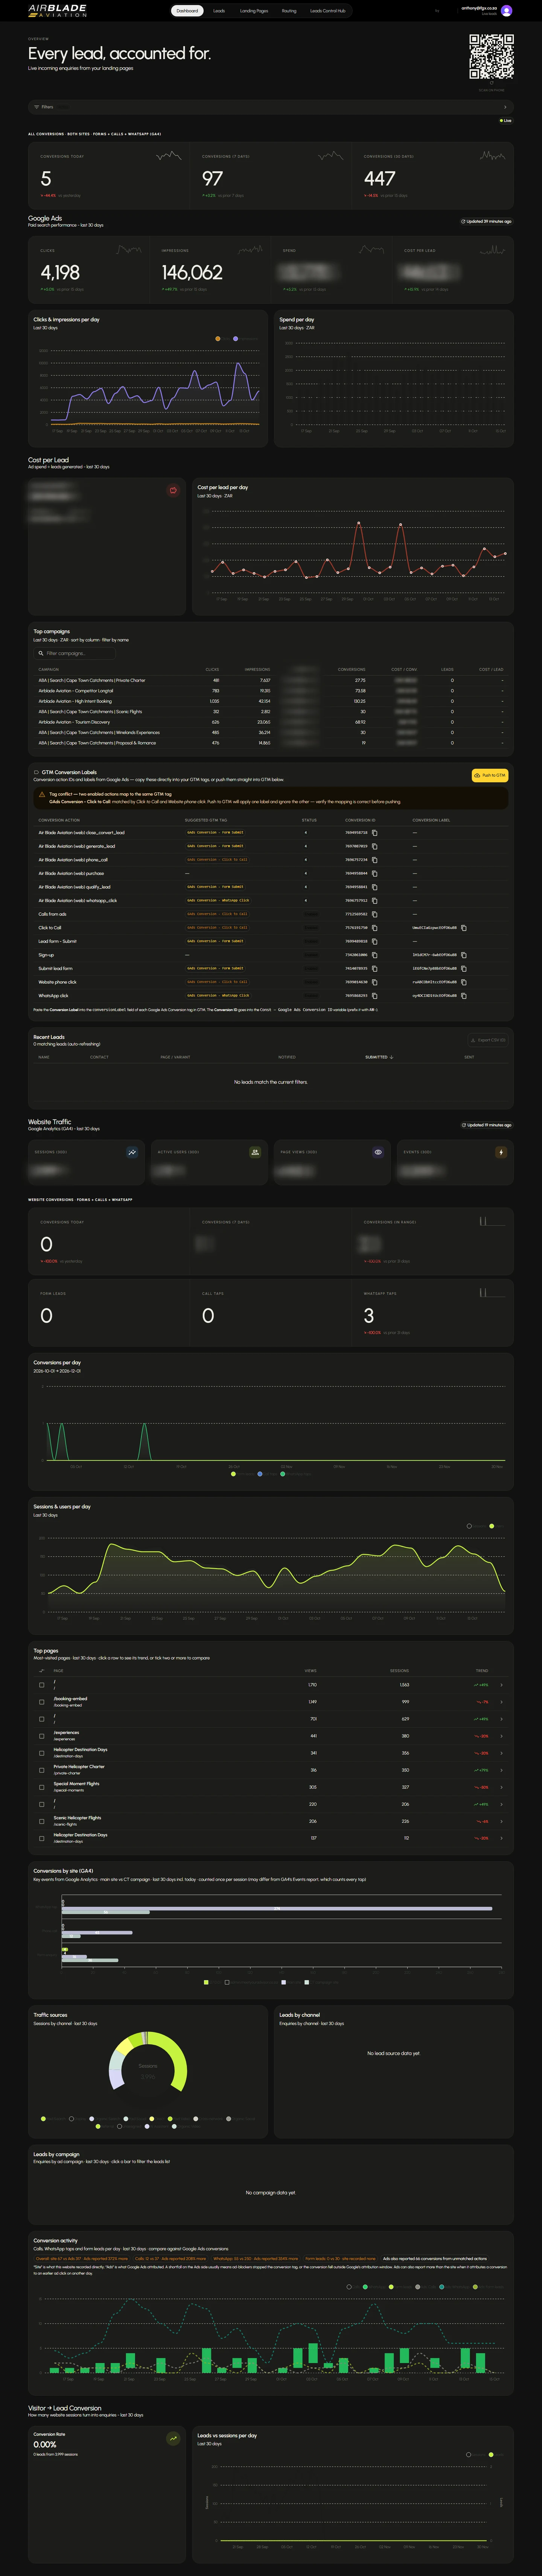Toggle orange legend dot in Clicks & impressions chart
The height and width of the screenshot is (2576, 542).
click(x=218, y=339)
